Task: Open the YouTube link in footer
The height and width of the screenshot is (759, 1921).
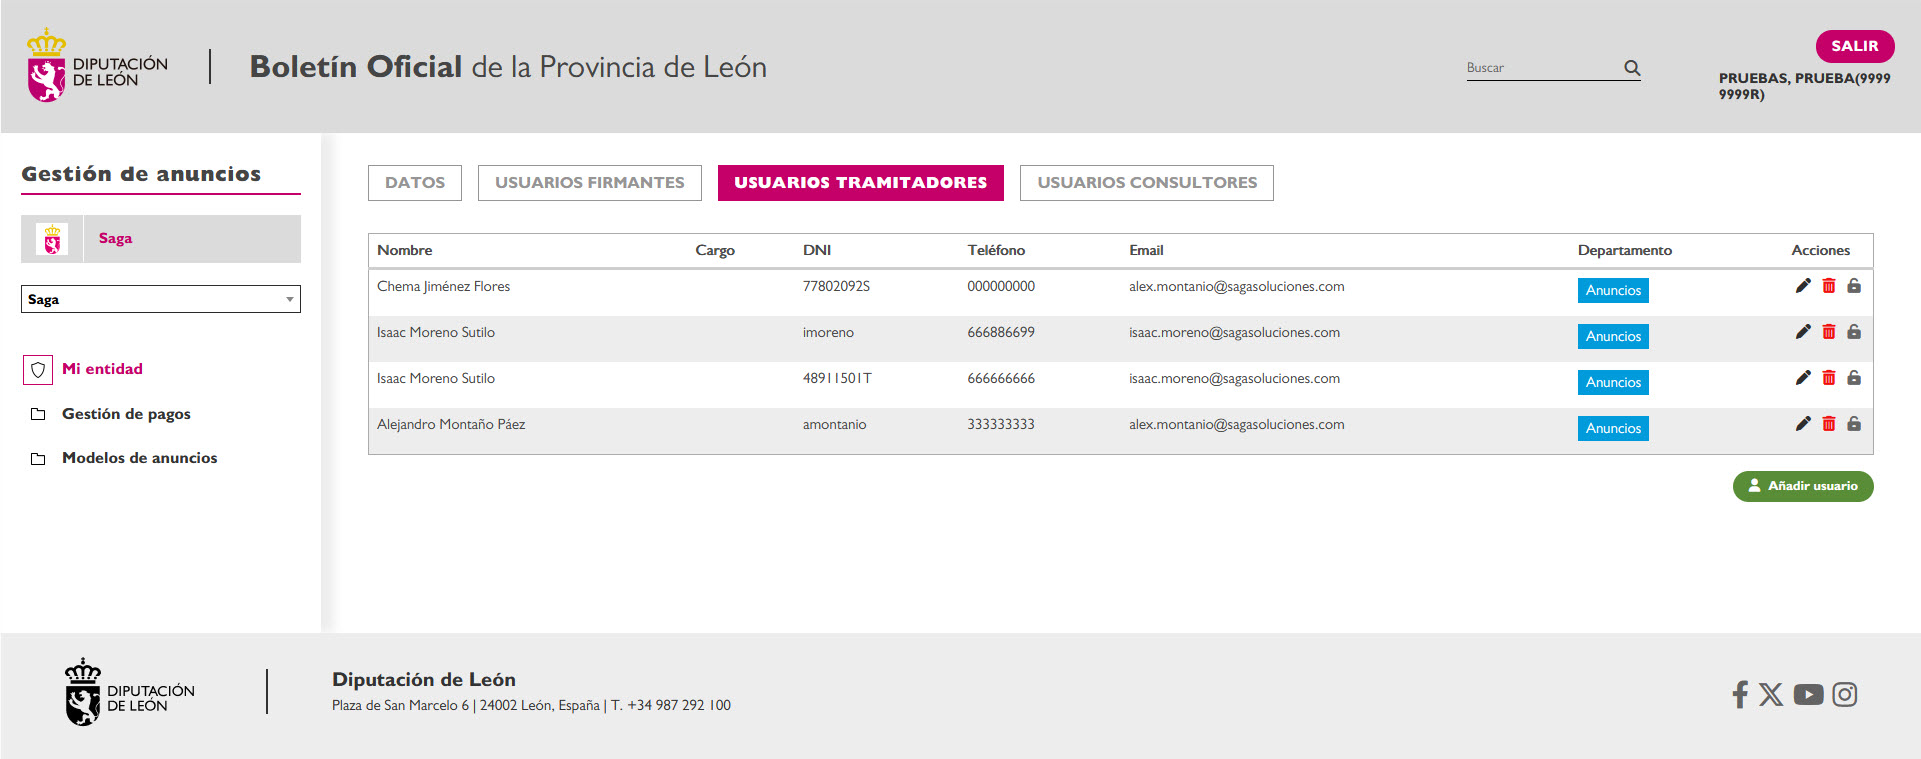Action: 1808,694
